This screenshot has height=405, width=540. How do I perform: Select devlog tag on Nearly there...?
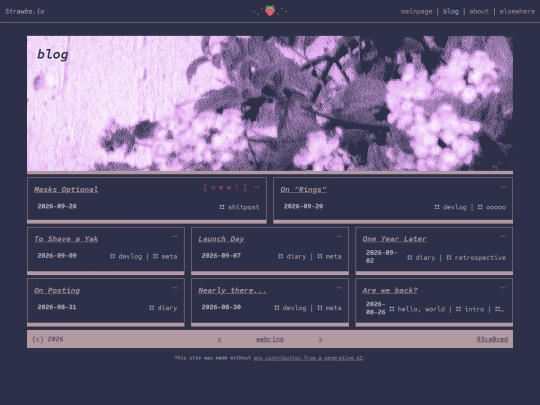coord(290,308)
